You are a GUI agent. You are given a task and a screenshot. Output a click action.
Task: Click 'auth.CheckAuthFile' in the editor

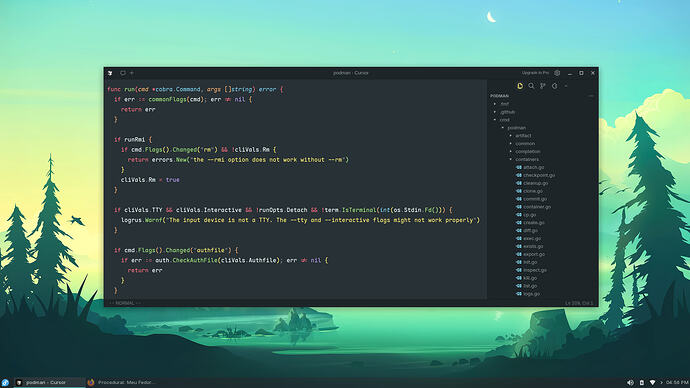point(186,260)
